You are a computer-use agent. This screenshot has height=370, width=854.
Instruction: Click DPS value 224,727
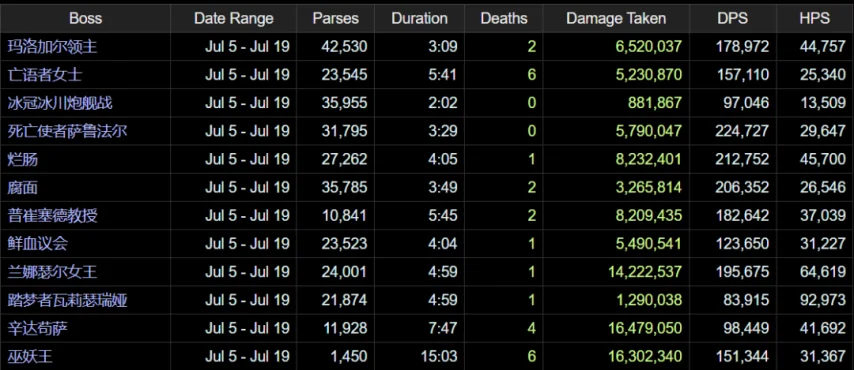click(x=742, y=131)
